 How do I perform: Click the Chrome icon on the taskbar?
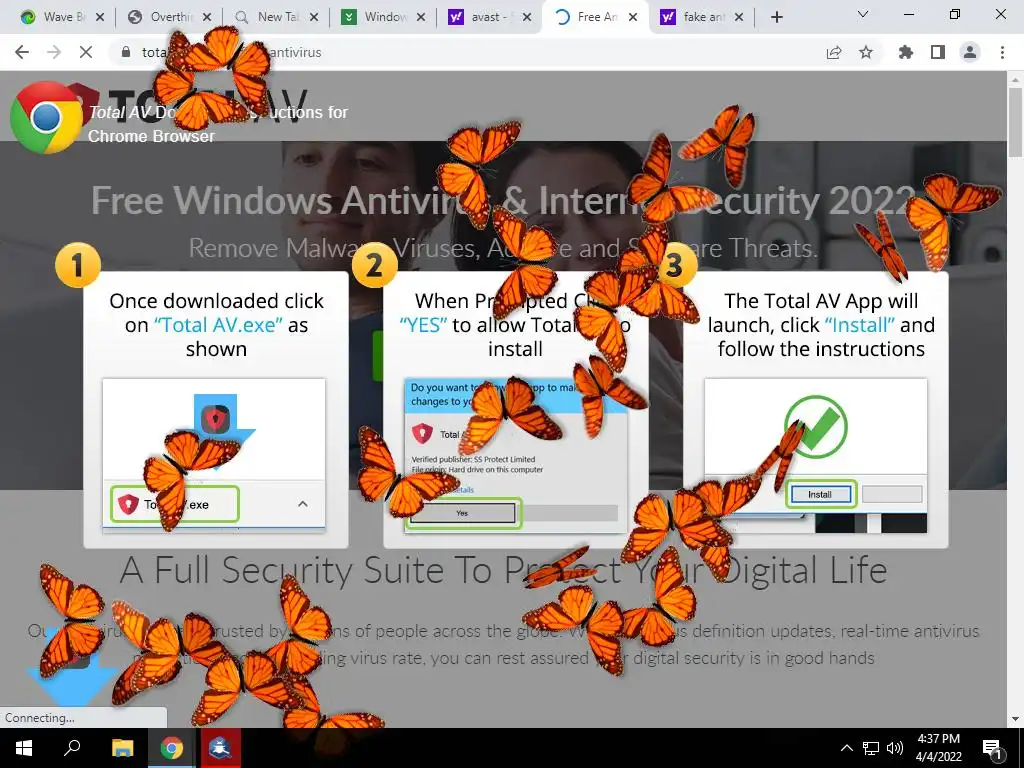171,748
